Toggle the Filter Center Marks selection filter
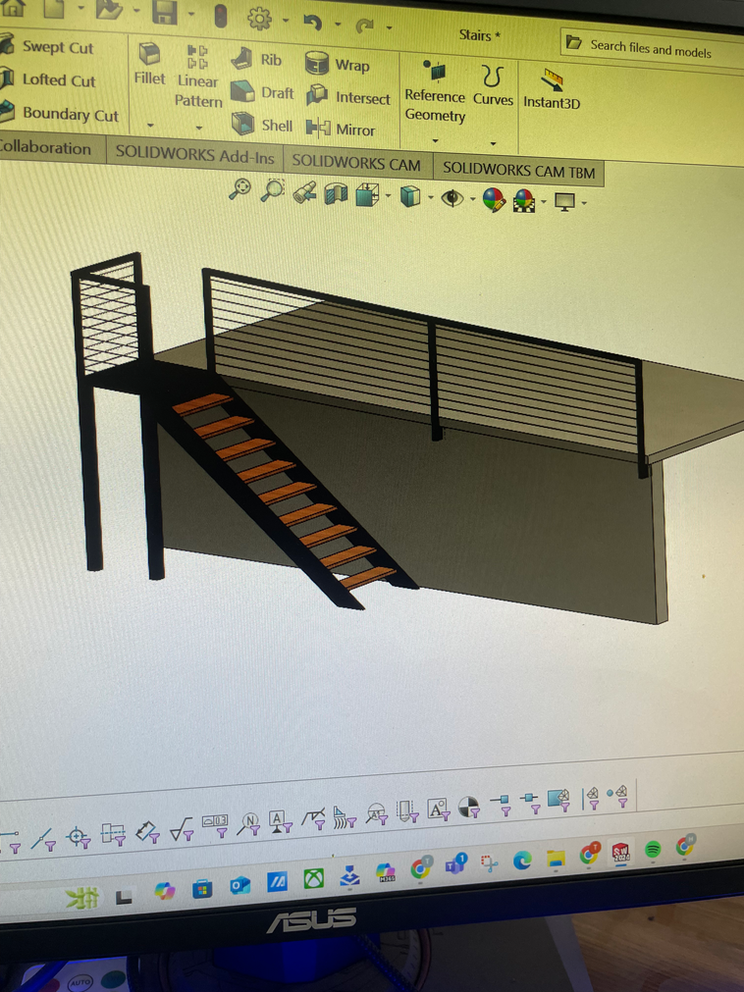The image size is (744, 992). (79, 838)
